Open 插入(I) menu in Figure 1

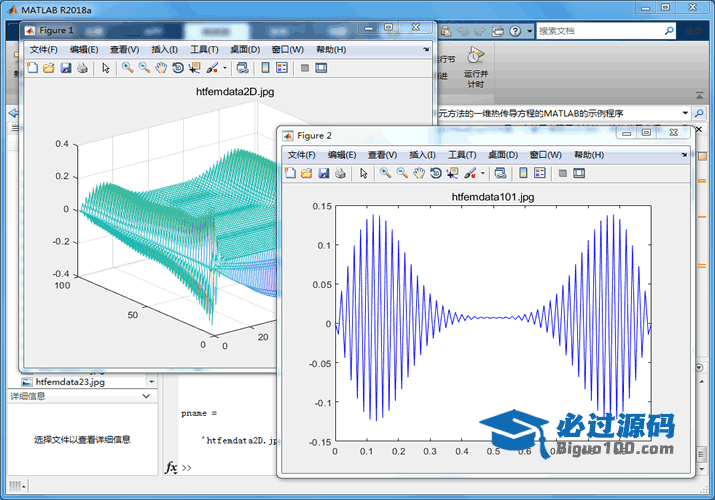point(165,50)
